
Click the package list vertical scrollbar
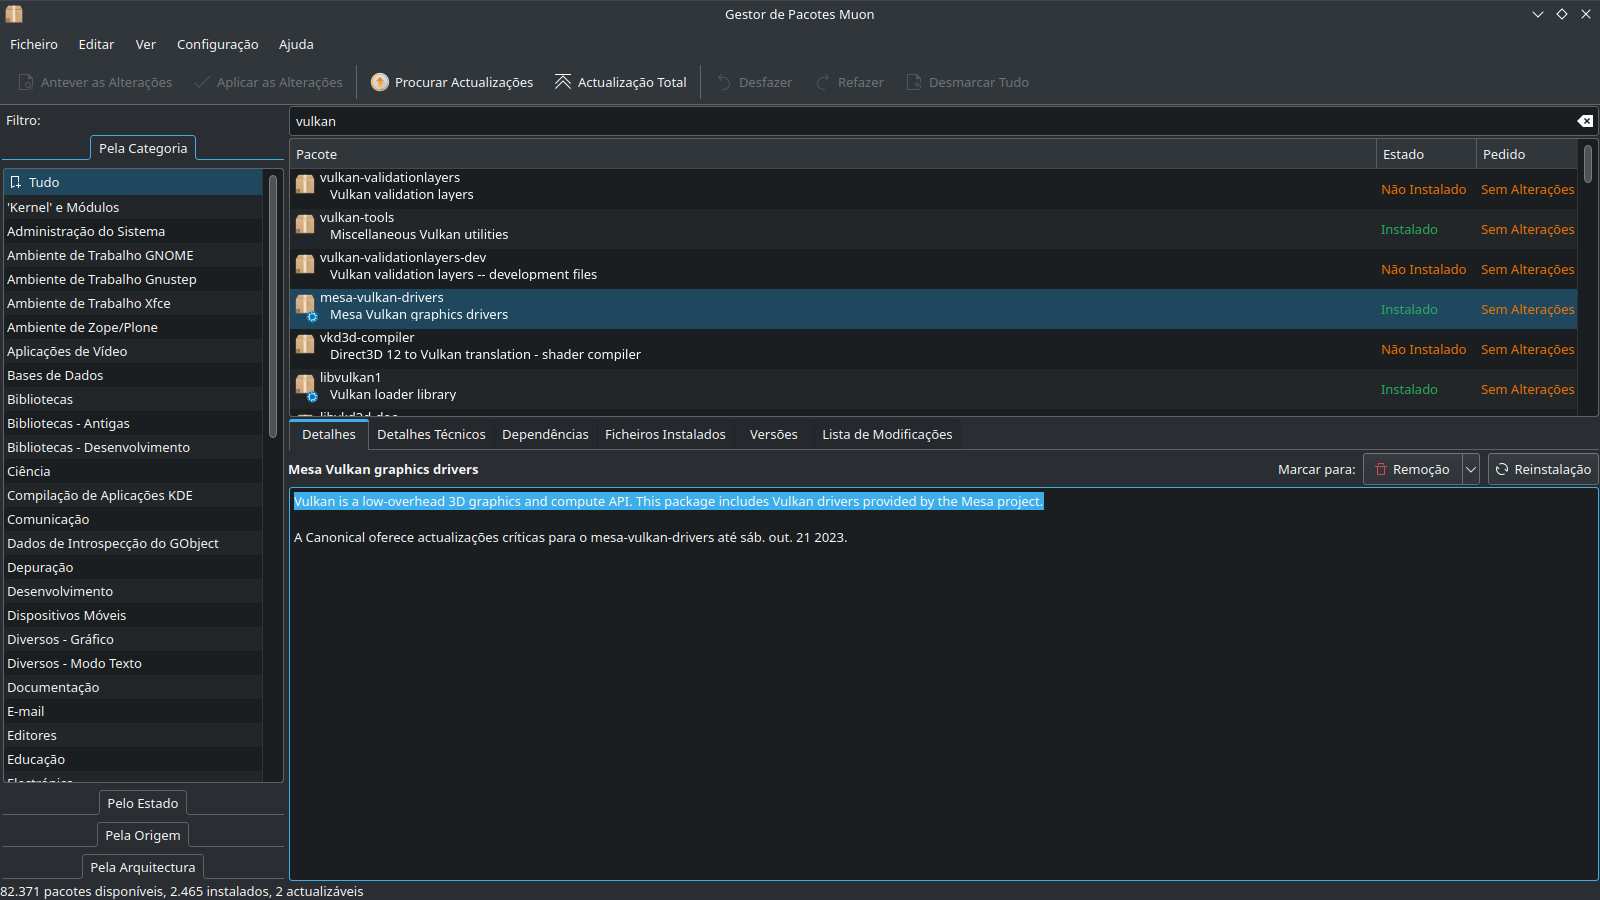point(1587,165)
